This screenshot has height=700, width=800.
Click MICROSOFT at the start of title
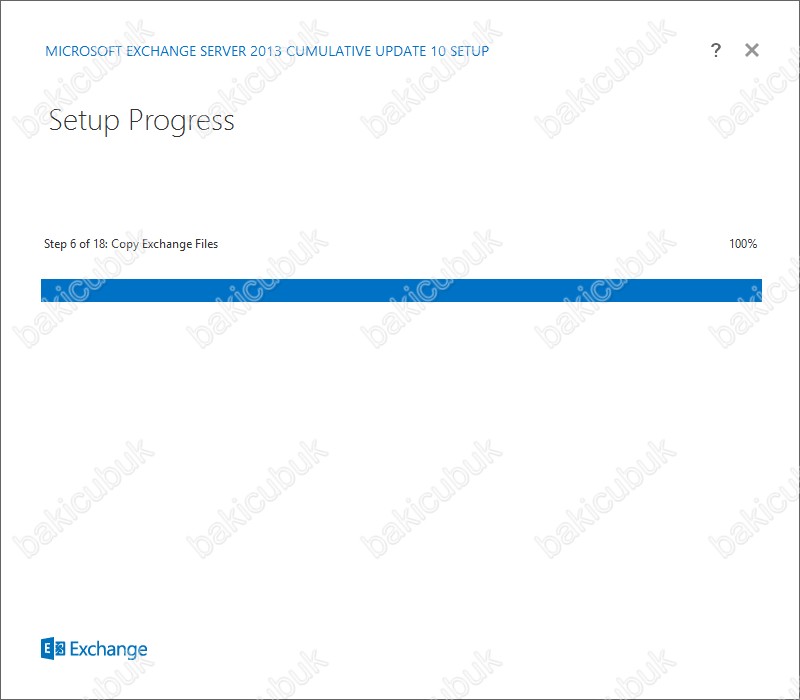(x=84, y=51)
